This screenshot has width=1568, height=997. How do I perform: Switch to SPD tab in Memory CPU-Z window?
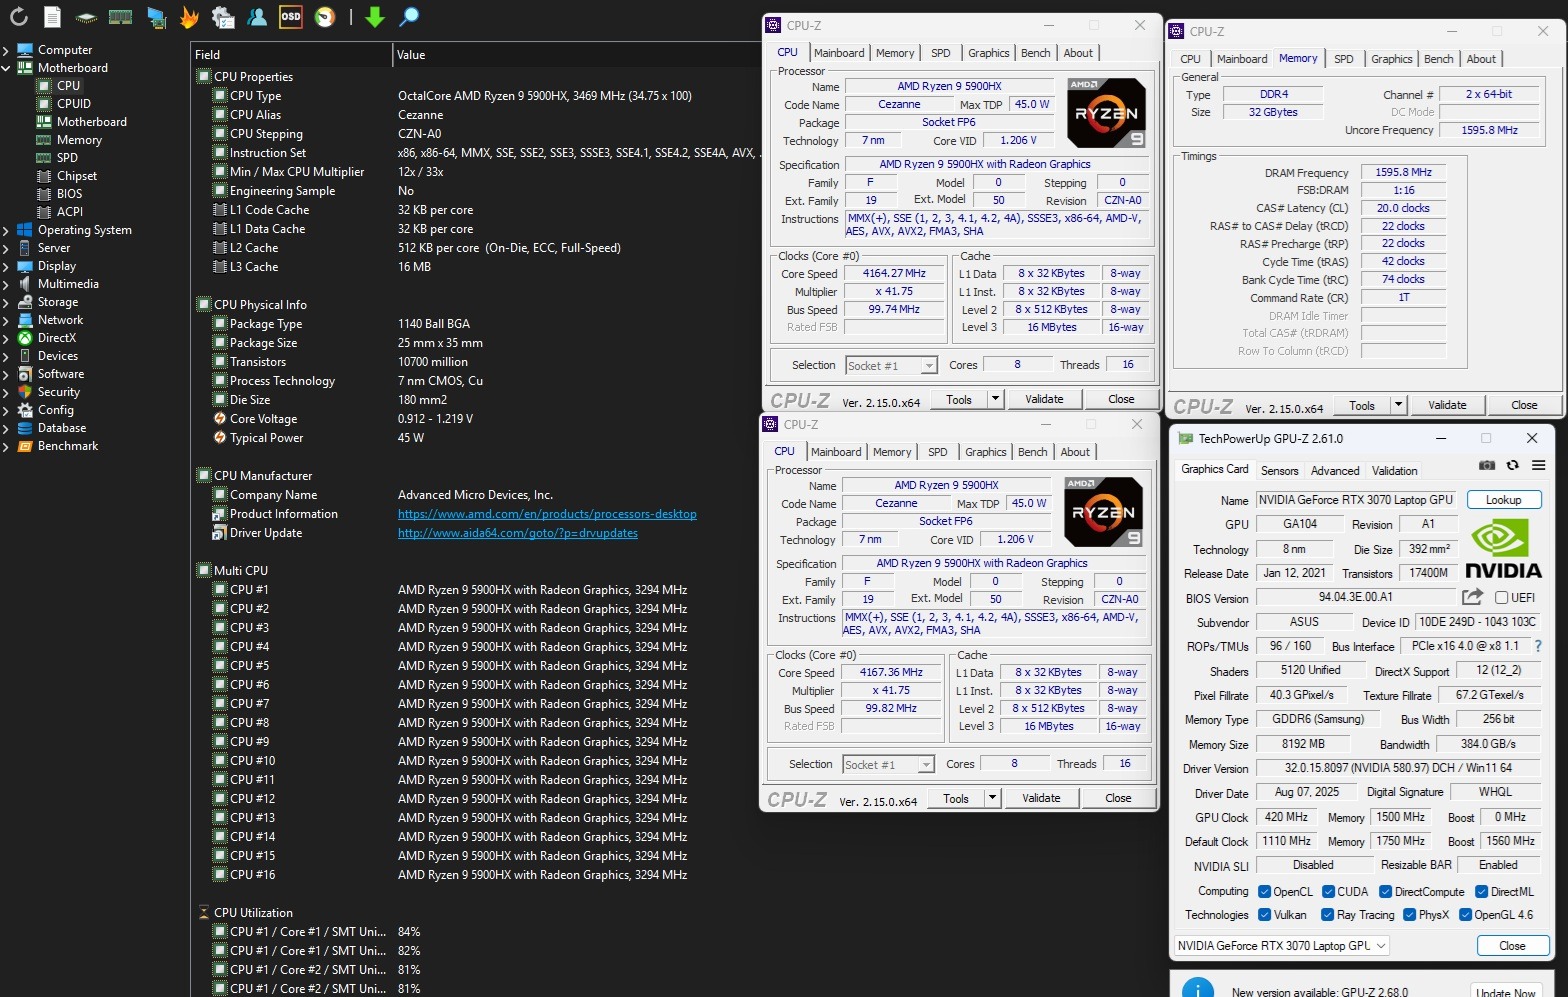(x=1344, y=59)
